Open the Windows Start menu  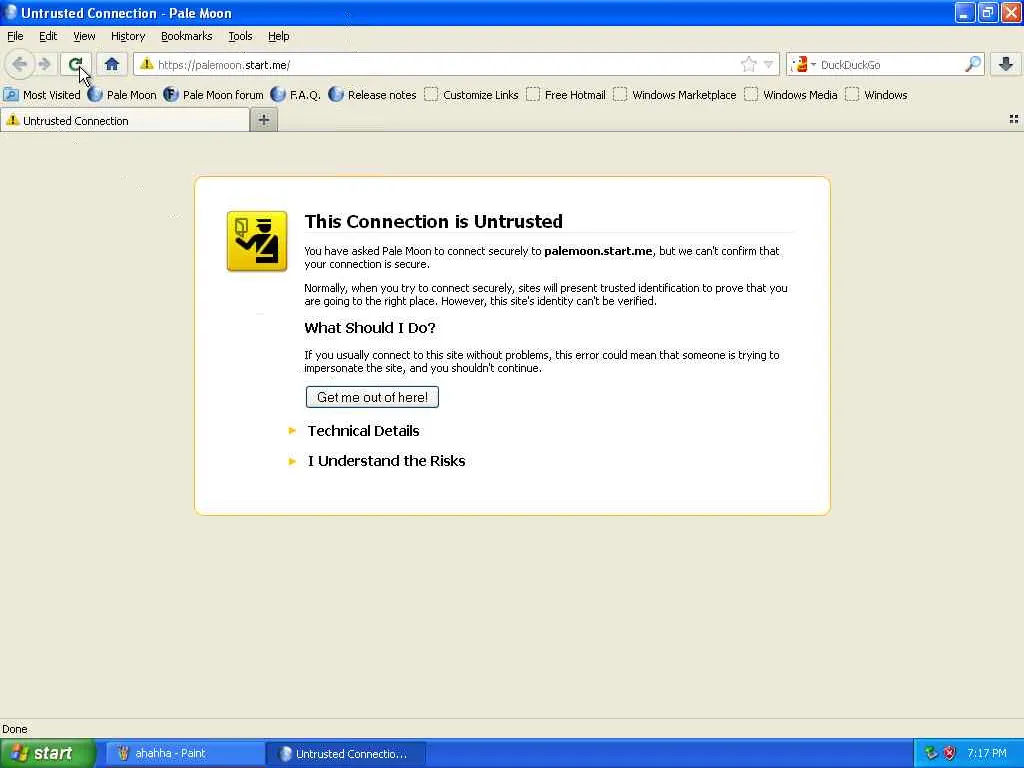click(x=48, y=753)
